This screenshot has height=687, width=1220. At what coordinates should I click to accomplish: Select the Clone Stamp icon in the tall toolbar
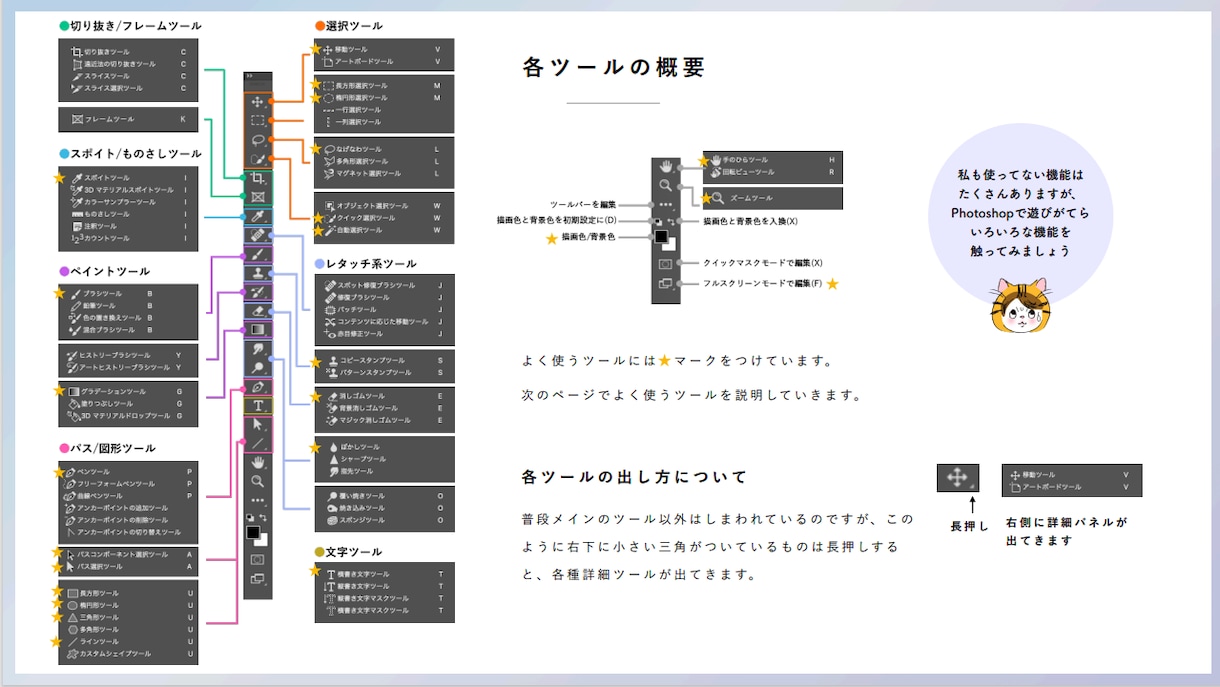click(x=257, y=273)
